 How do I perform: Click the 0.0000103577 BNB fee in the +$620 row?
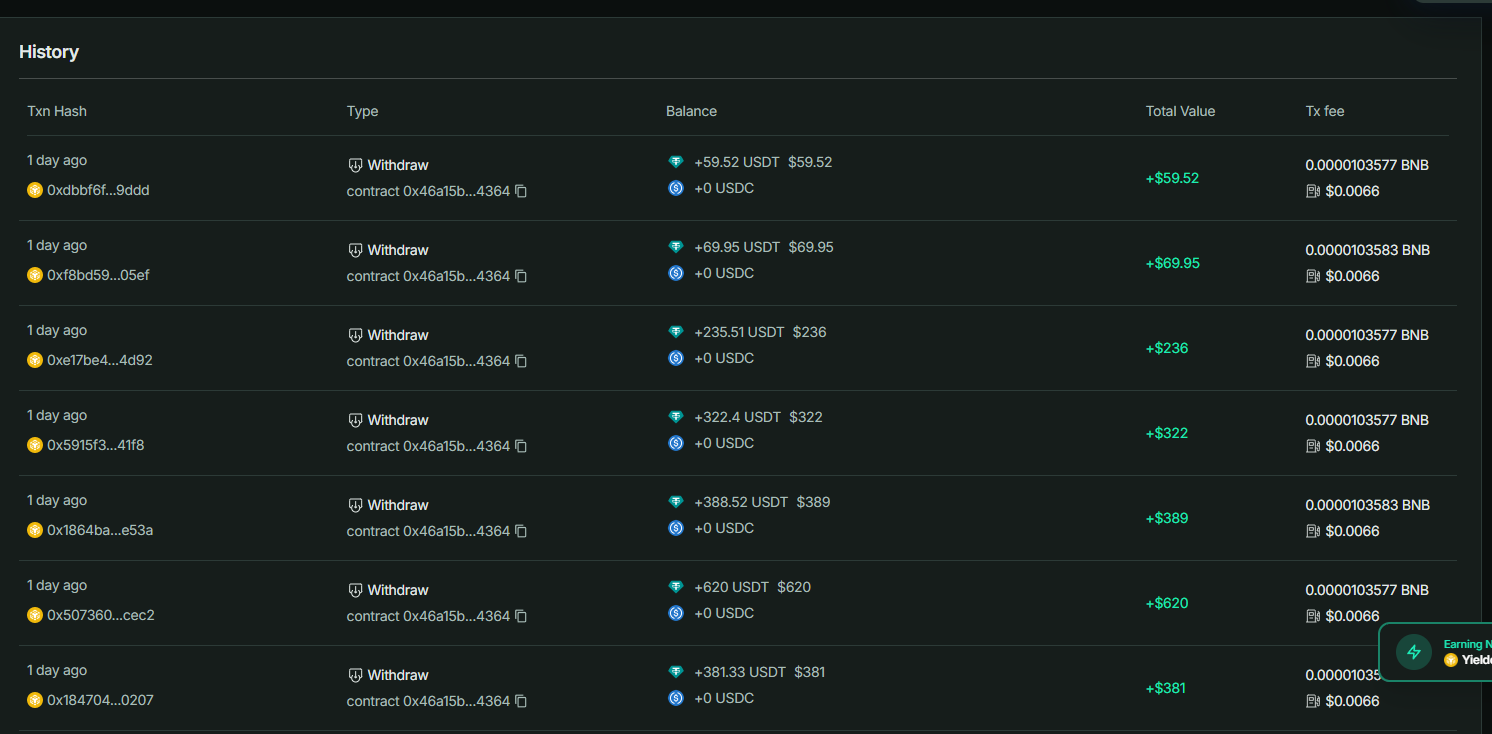pyautogui.click(x=1367, y=590)
